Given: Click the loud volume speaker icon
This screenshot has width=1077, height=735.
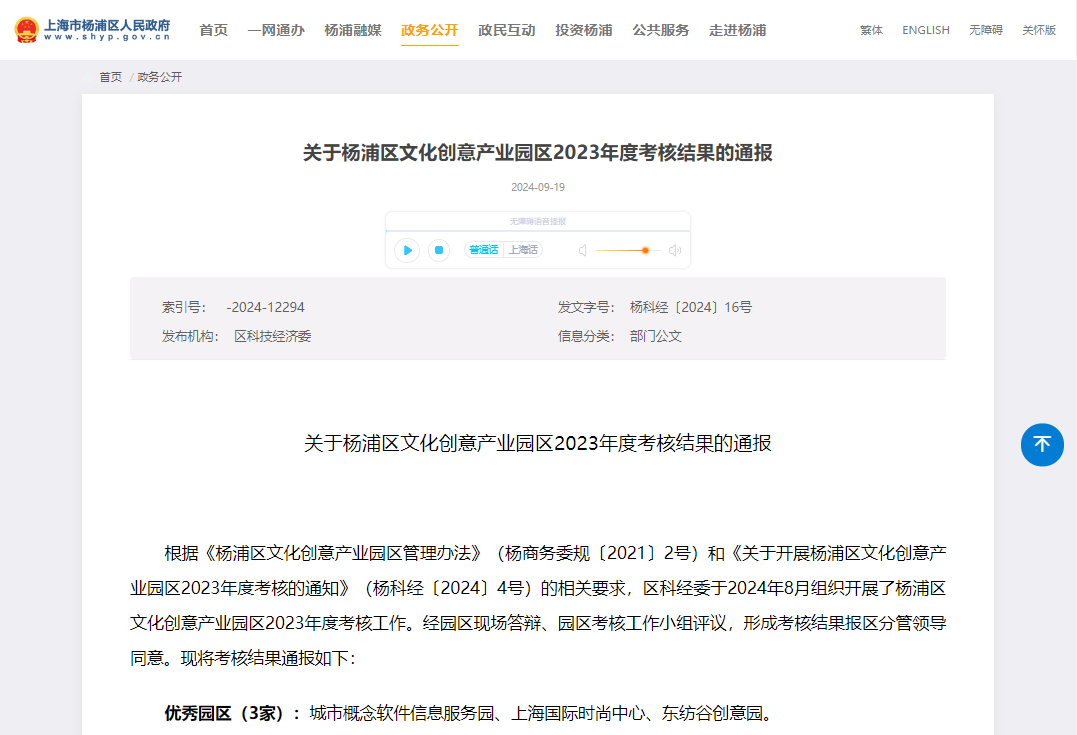Looking at the screenshot, I should (x=675, y=250).
